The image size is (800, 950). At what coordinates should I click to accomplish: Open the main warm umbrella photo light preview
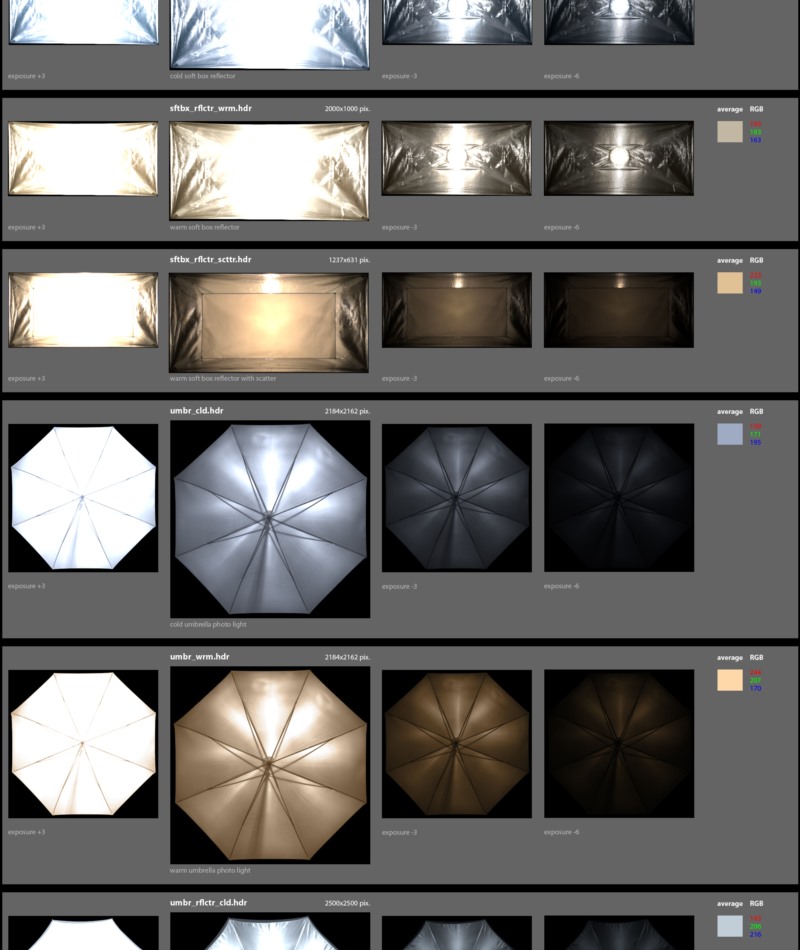(x=270, y=765)
